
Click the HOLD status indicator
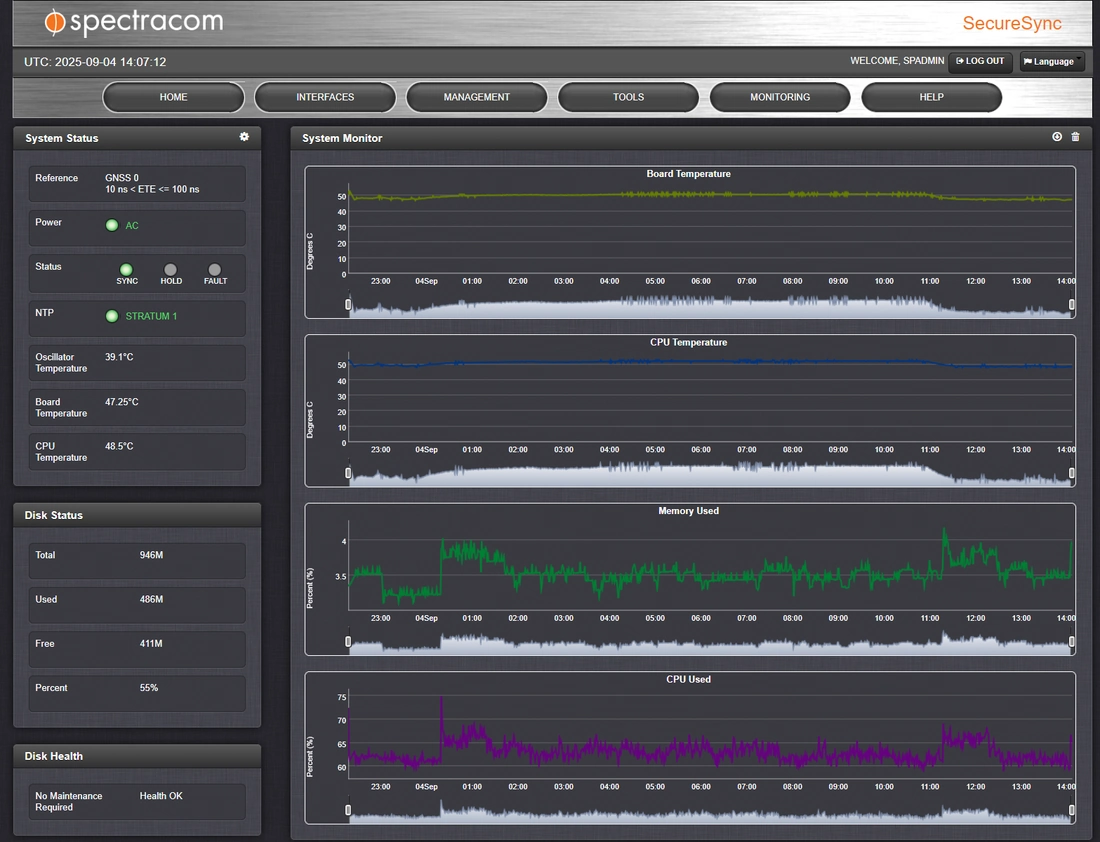[170, 269]
